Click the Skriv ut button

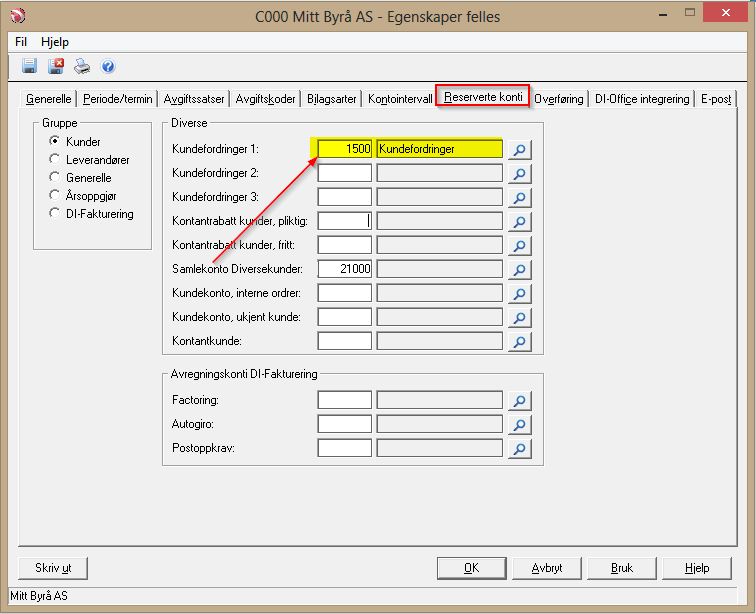[53, 568]
